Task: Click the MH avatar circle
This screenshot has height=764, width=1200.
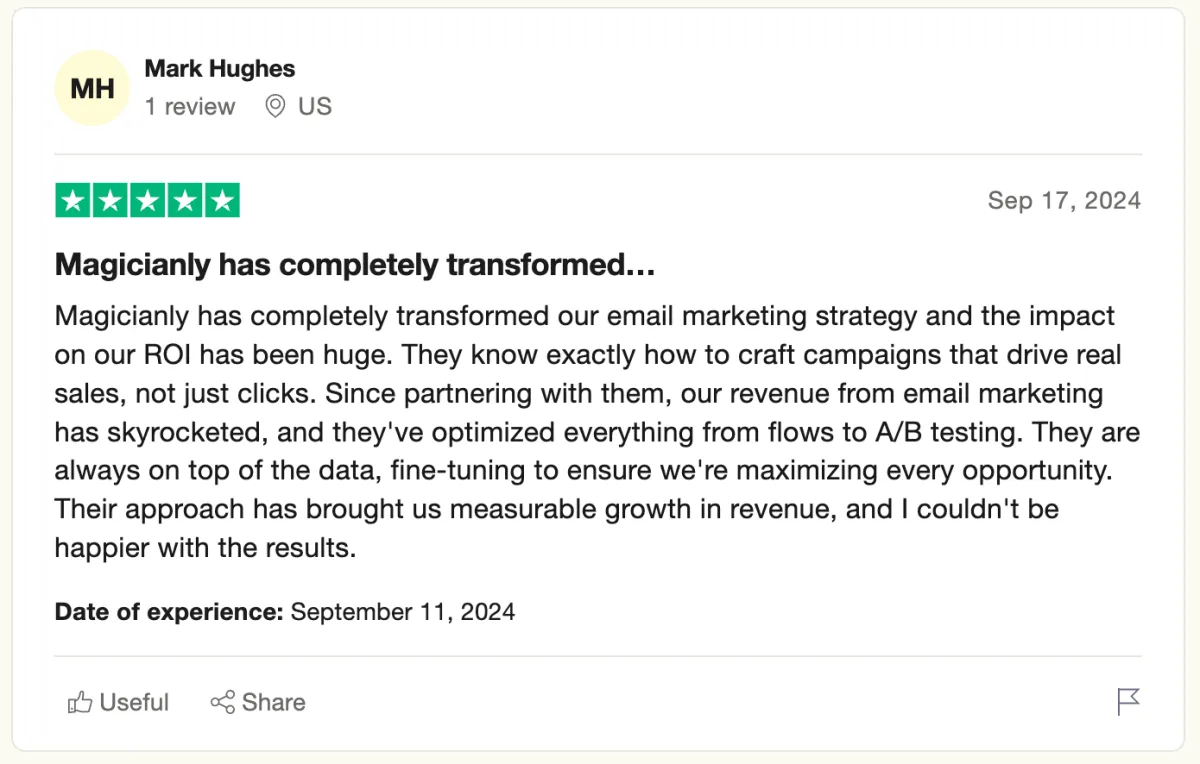Action: [92, 88]
